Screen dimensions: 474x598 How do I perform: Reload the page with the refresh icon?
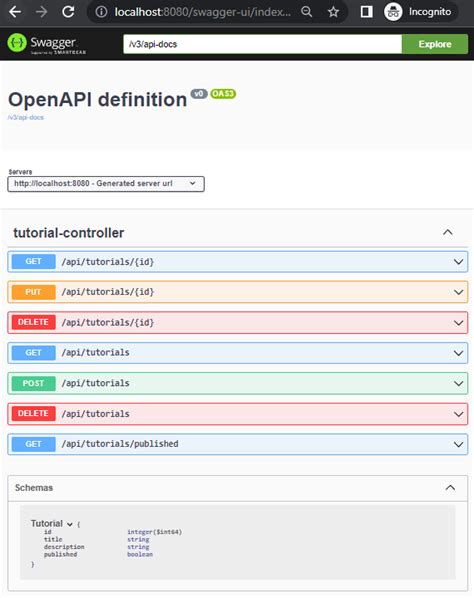pos(68,12)
